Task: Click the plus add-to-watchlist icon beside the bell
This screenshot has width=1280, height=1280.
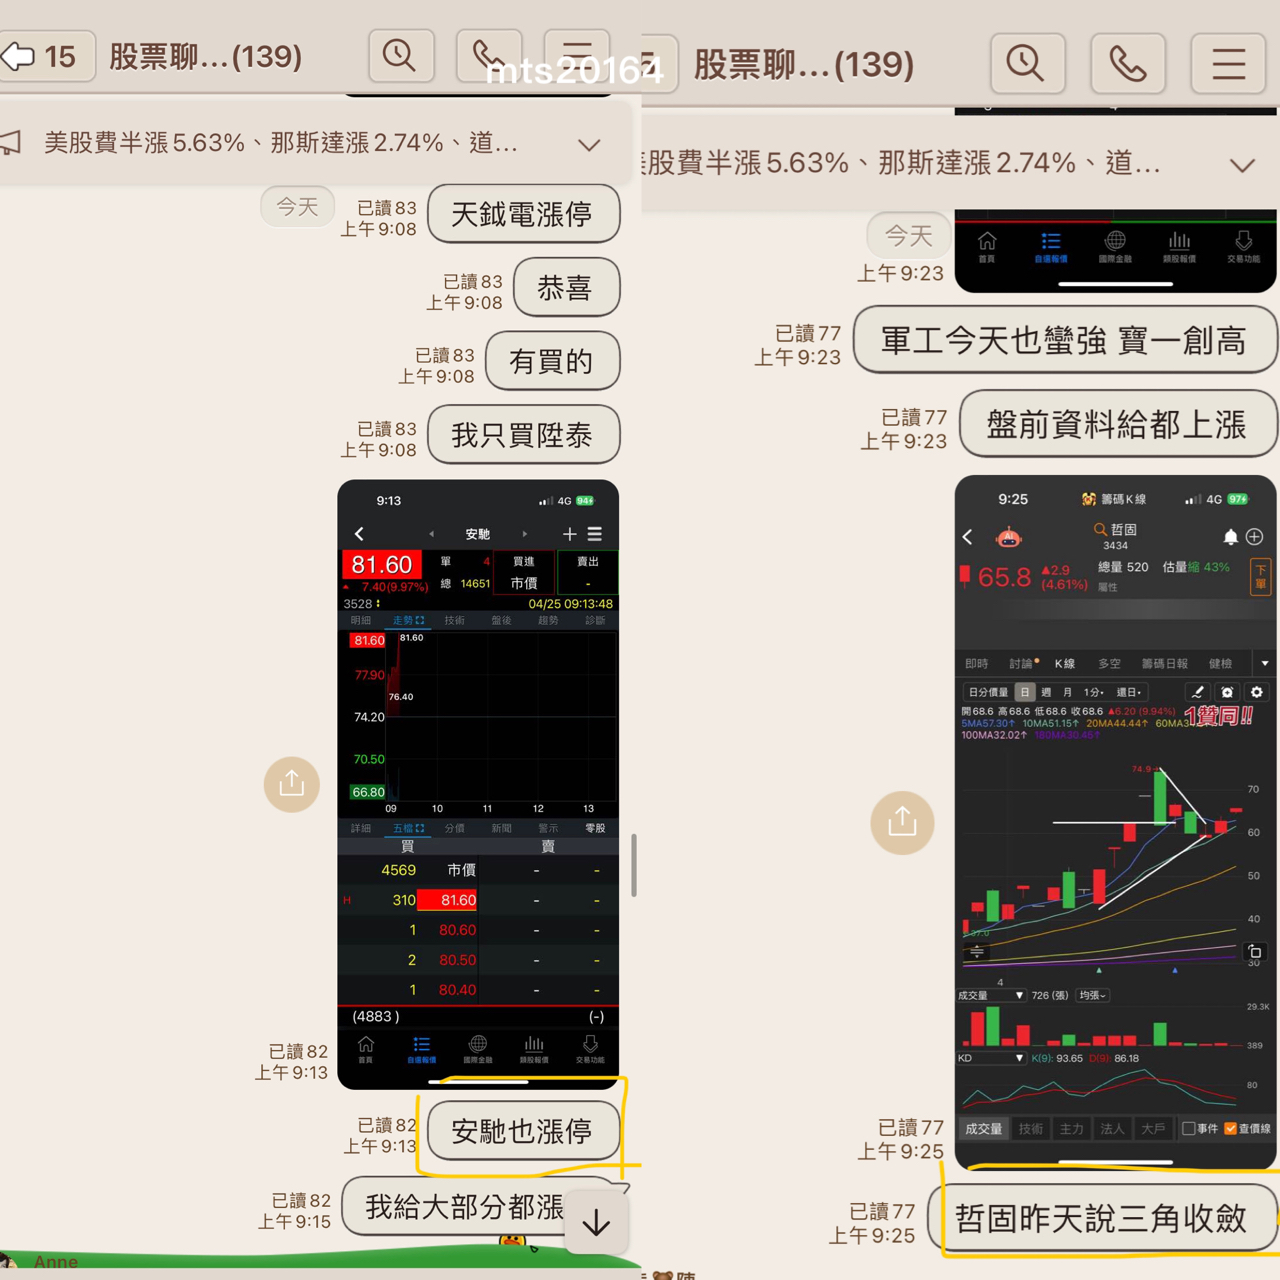Action: tap(1255, 537)
